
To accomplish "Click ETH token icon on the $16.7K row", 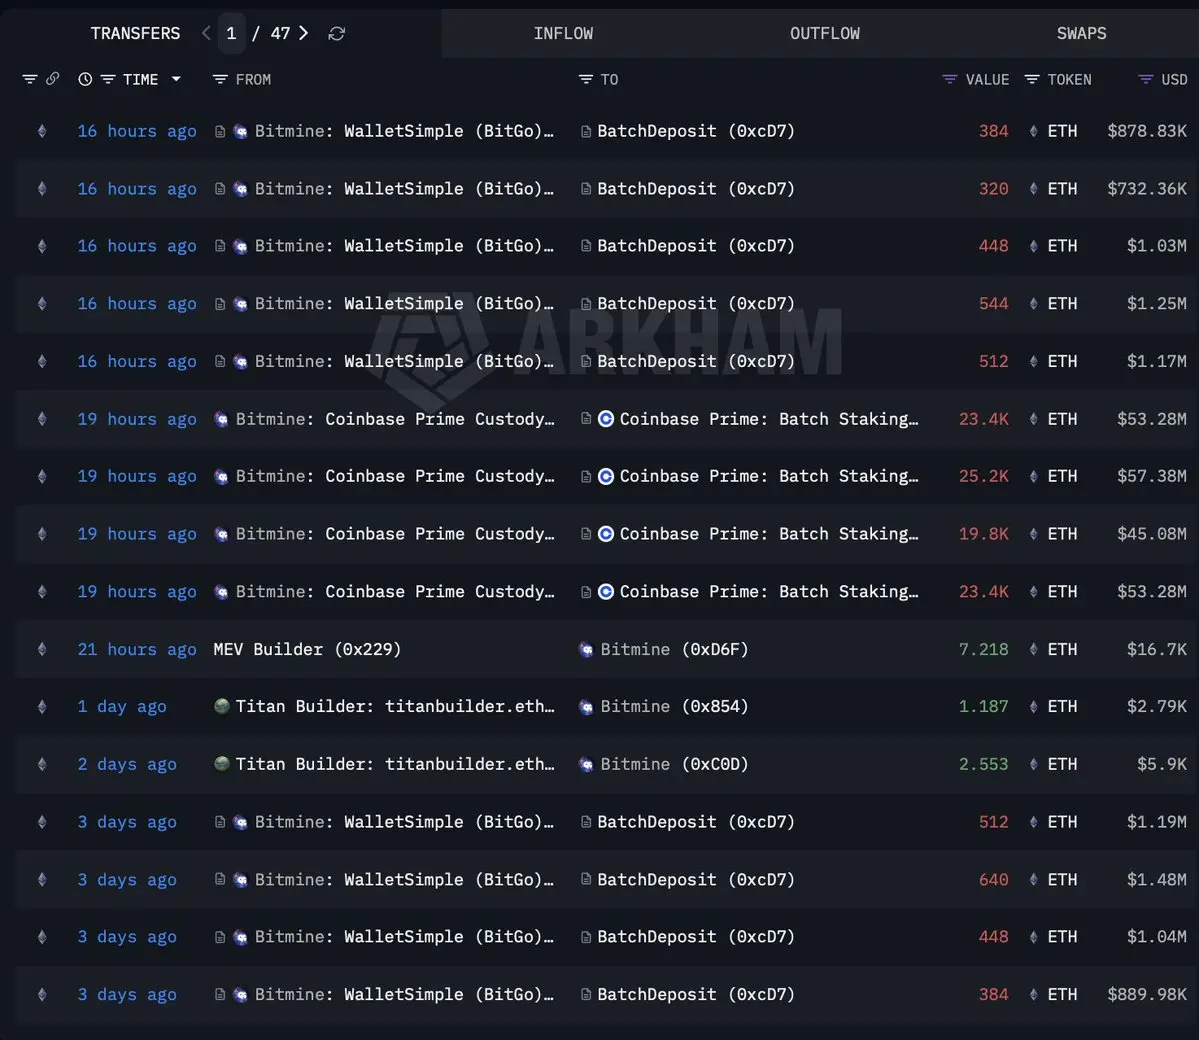I will [x=1034, y=649].
